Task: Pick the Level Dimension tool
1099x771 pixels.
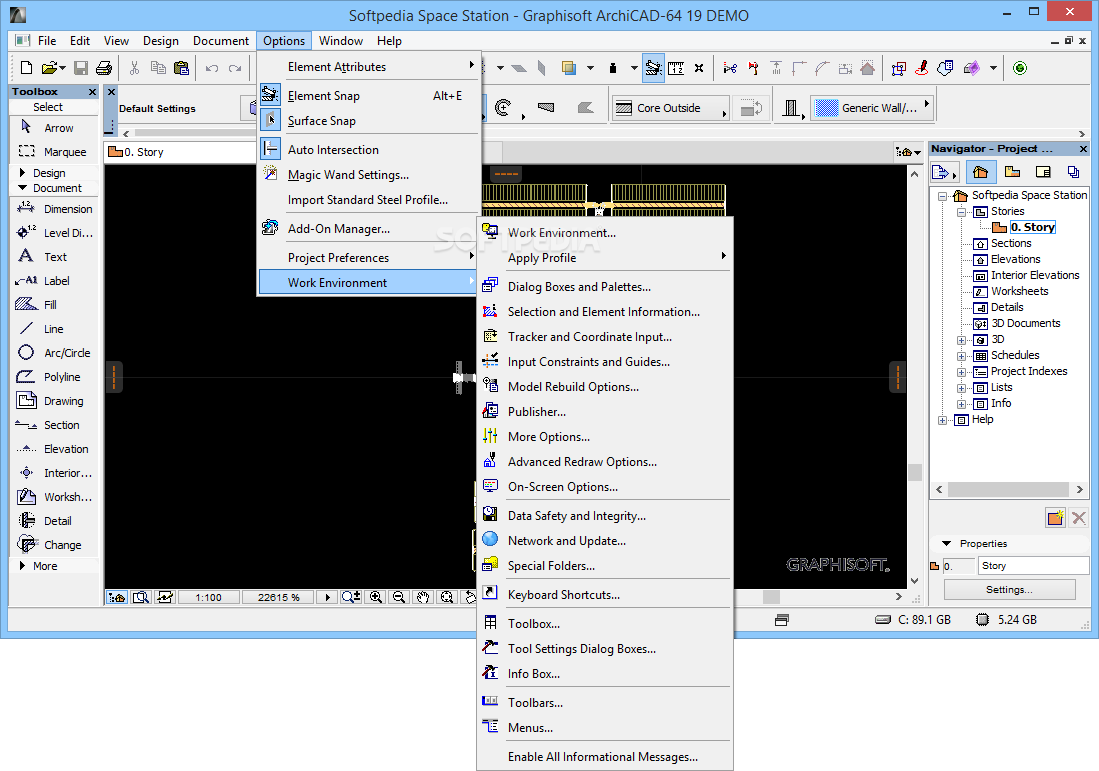Action: click(53, 233)
